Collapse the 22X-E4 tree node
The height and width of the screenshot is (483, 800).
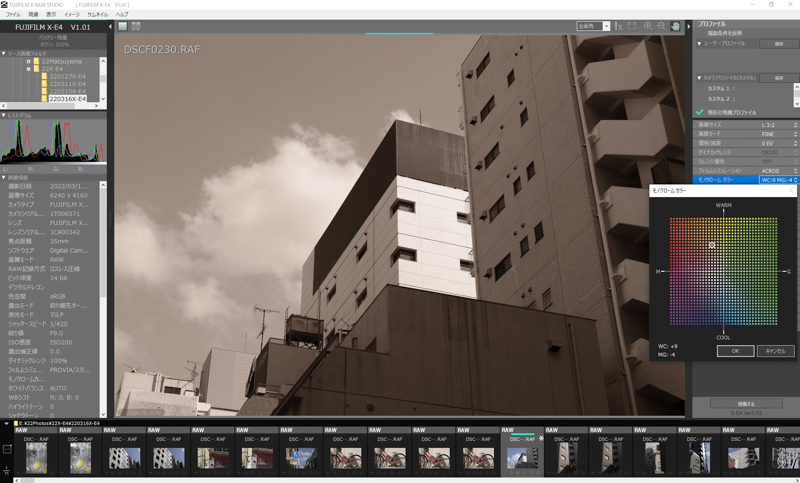point(29,69)
